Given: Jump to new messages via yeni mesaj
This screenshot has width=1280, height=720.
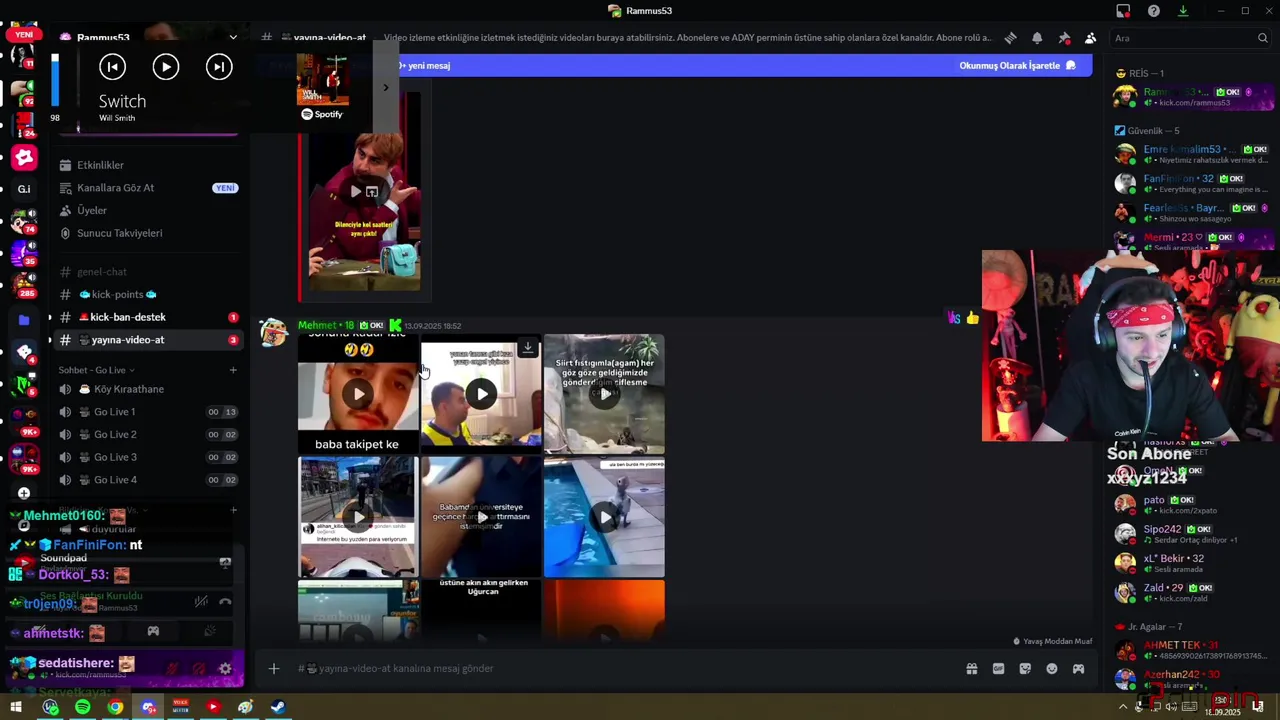Looking at the screenshot, I should click(427, 66).
